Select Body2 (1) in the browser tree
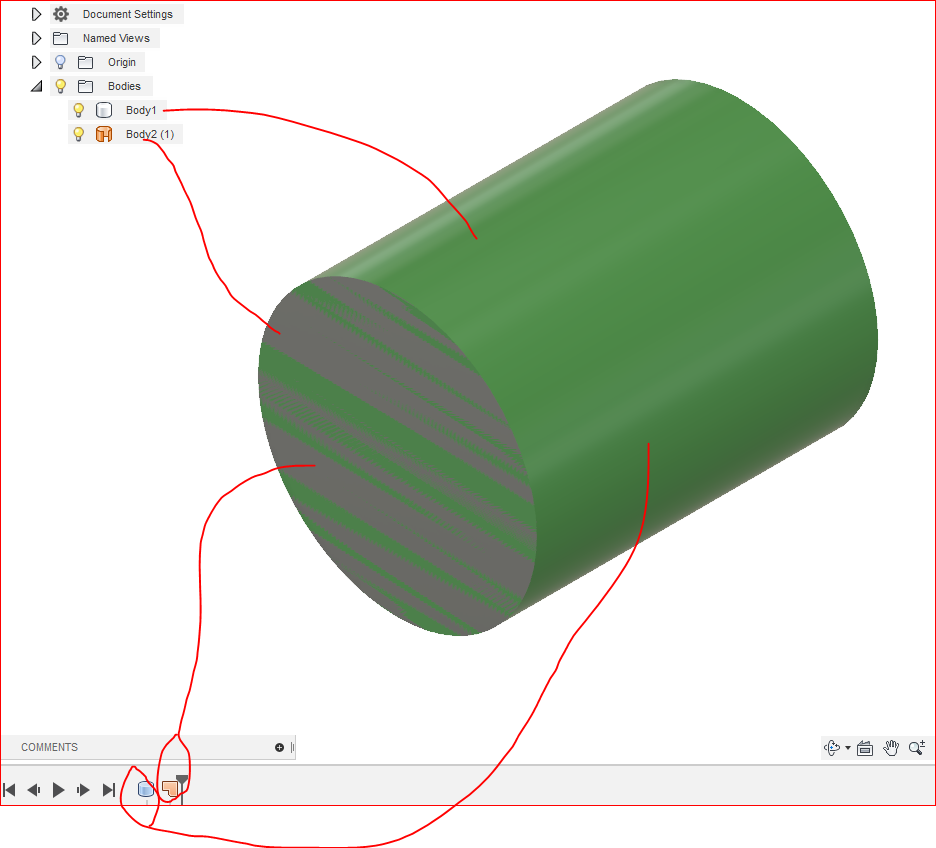Viewport: 936px width, 848px height. (149, 134)
